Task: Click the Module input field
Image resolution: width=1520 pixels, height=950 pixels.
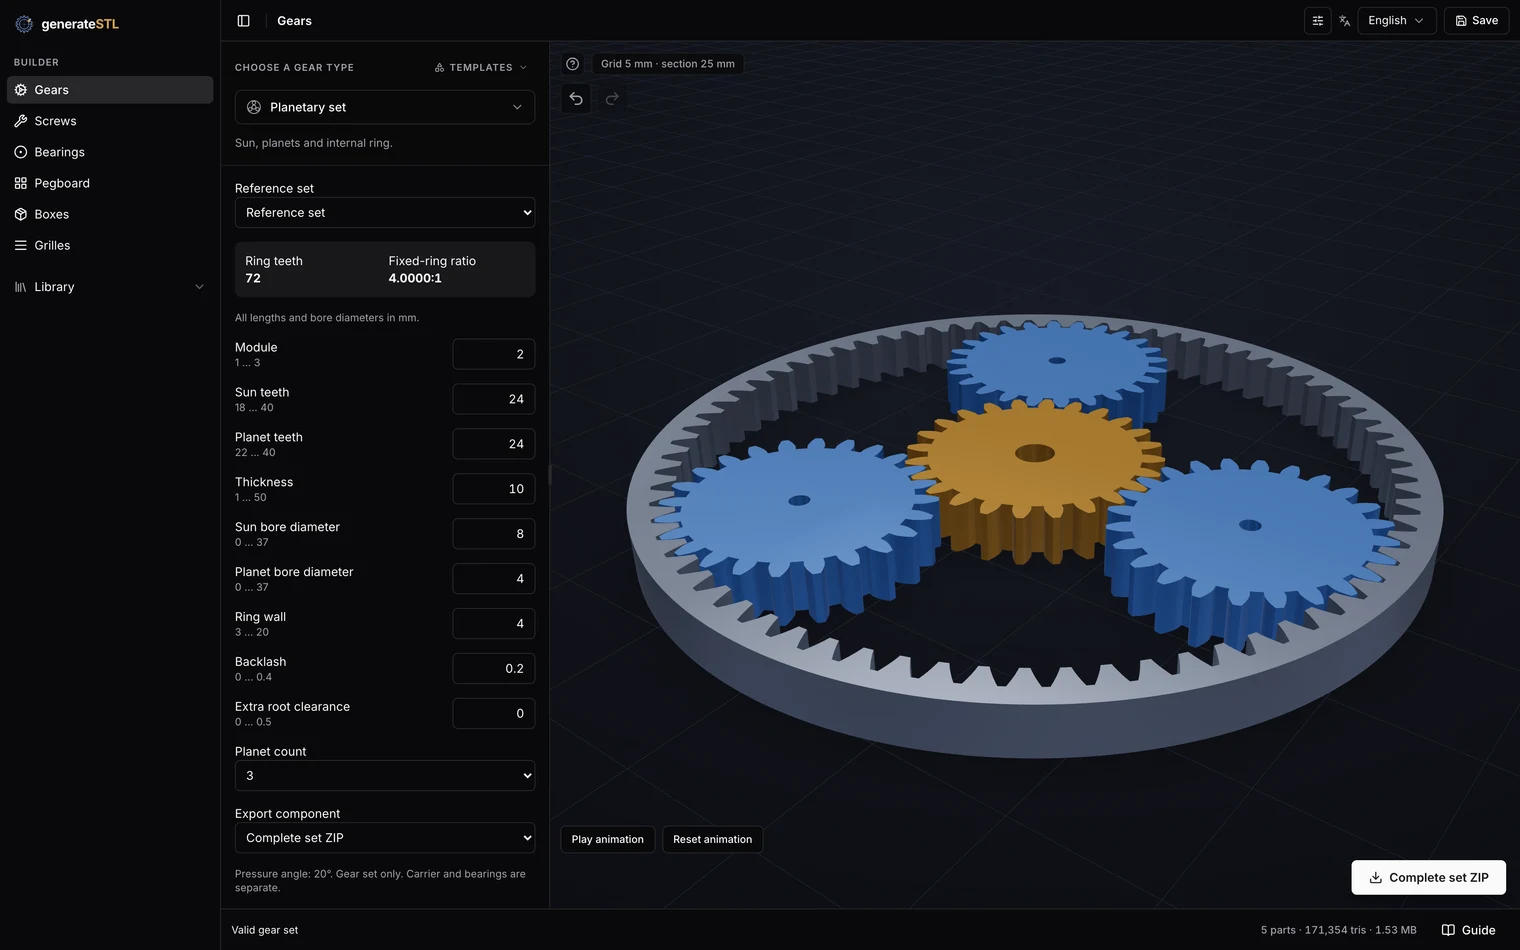Action: tap(494, 354)
